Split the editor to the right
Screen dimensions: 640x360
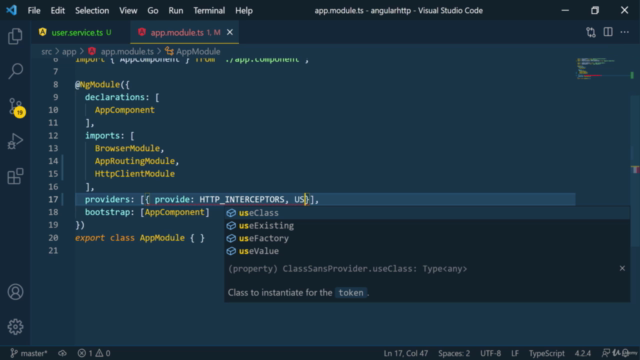[x=608, y=32]
